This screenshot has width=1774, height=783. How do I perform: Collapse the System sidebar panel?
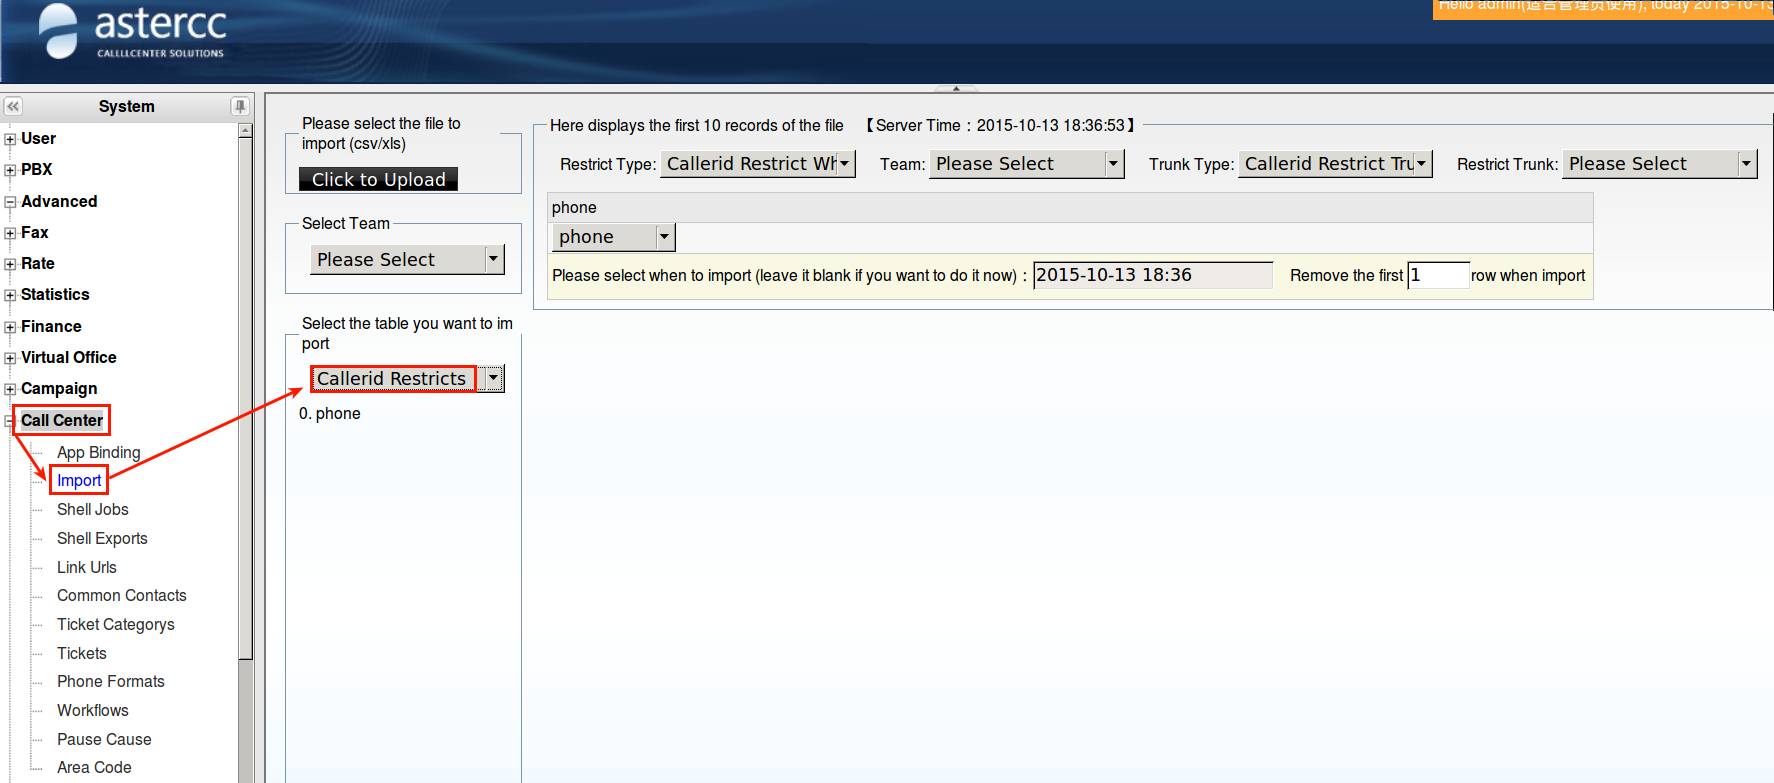coord(13,106)
